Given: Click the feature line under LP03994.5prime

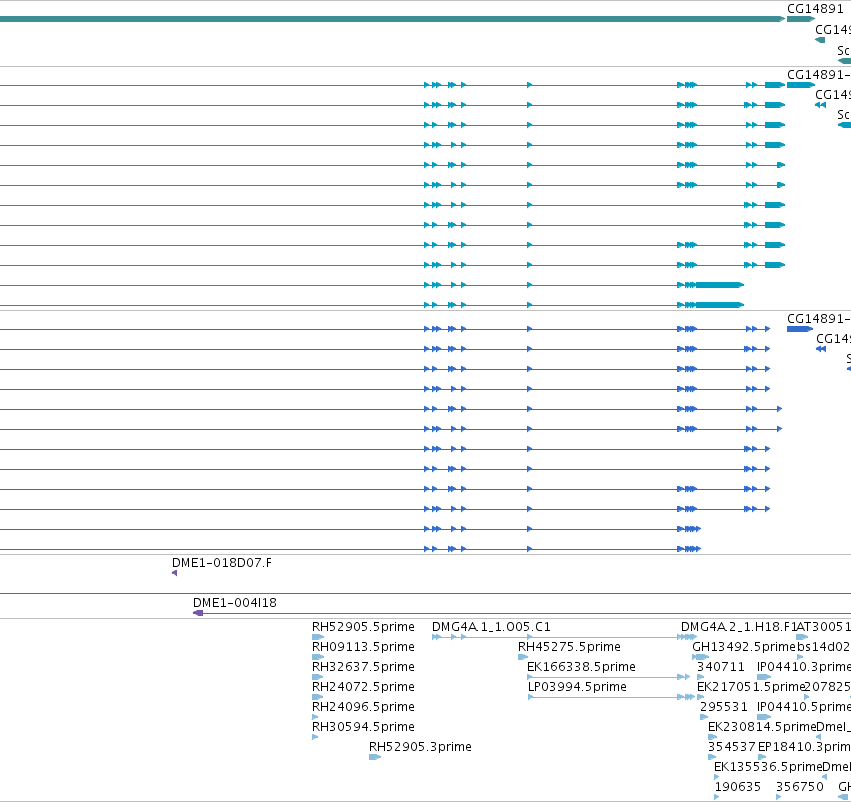Looking at the screenshot, I should (612, 697).
